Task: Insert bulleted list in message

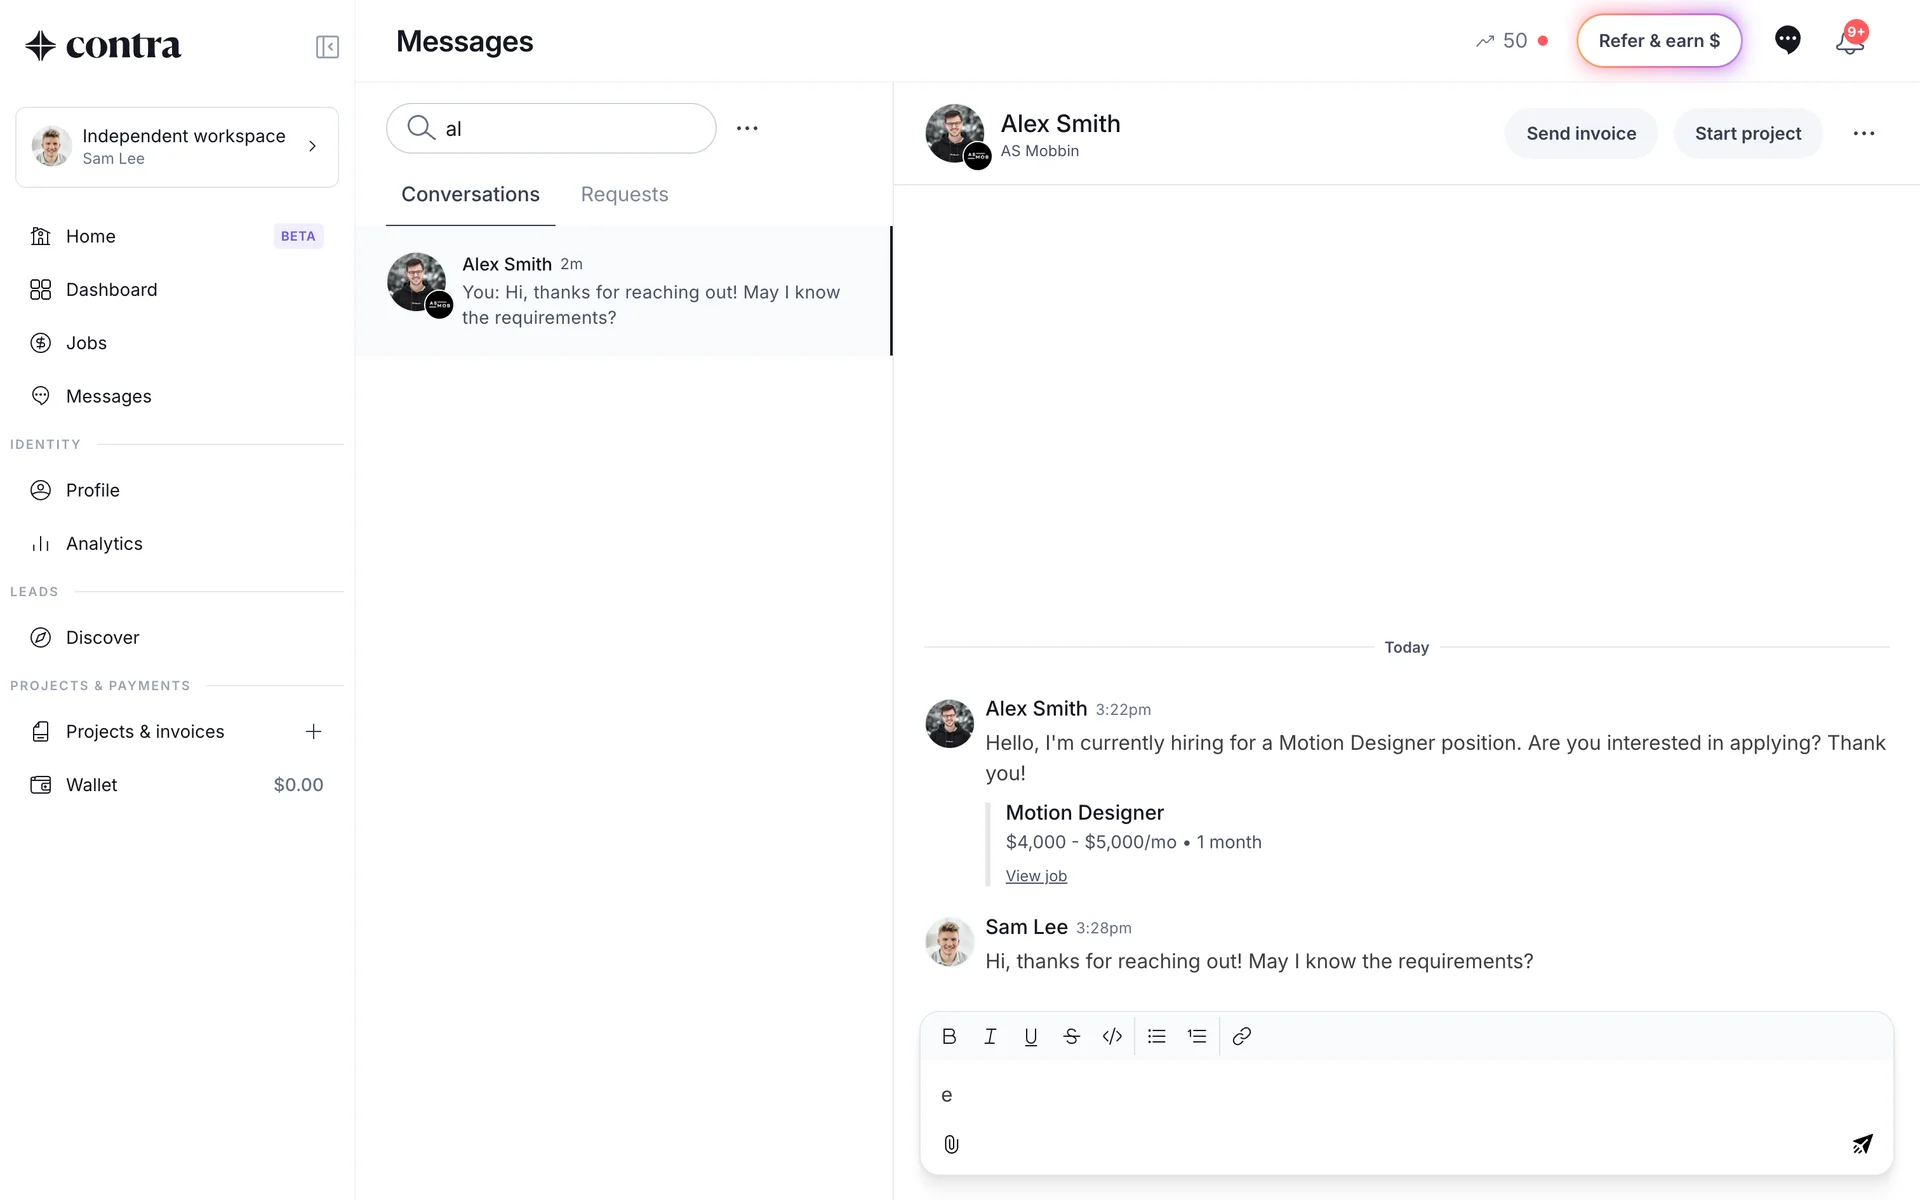Action: pos(1156,1036)
